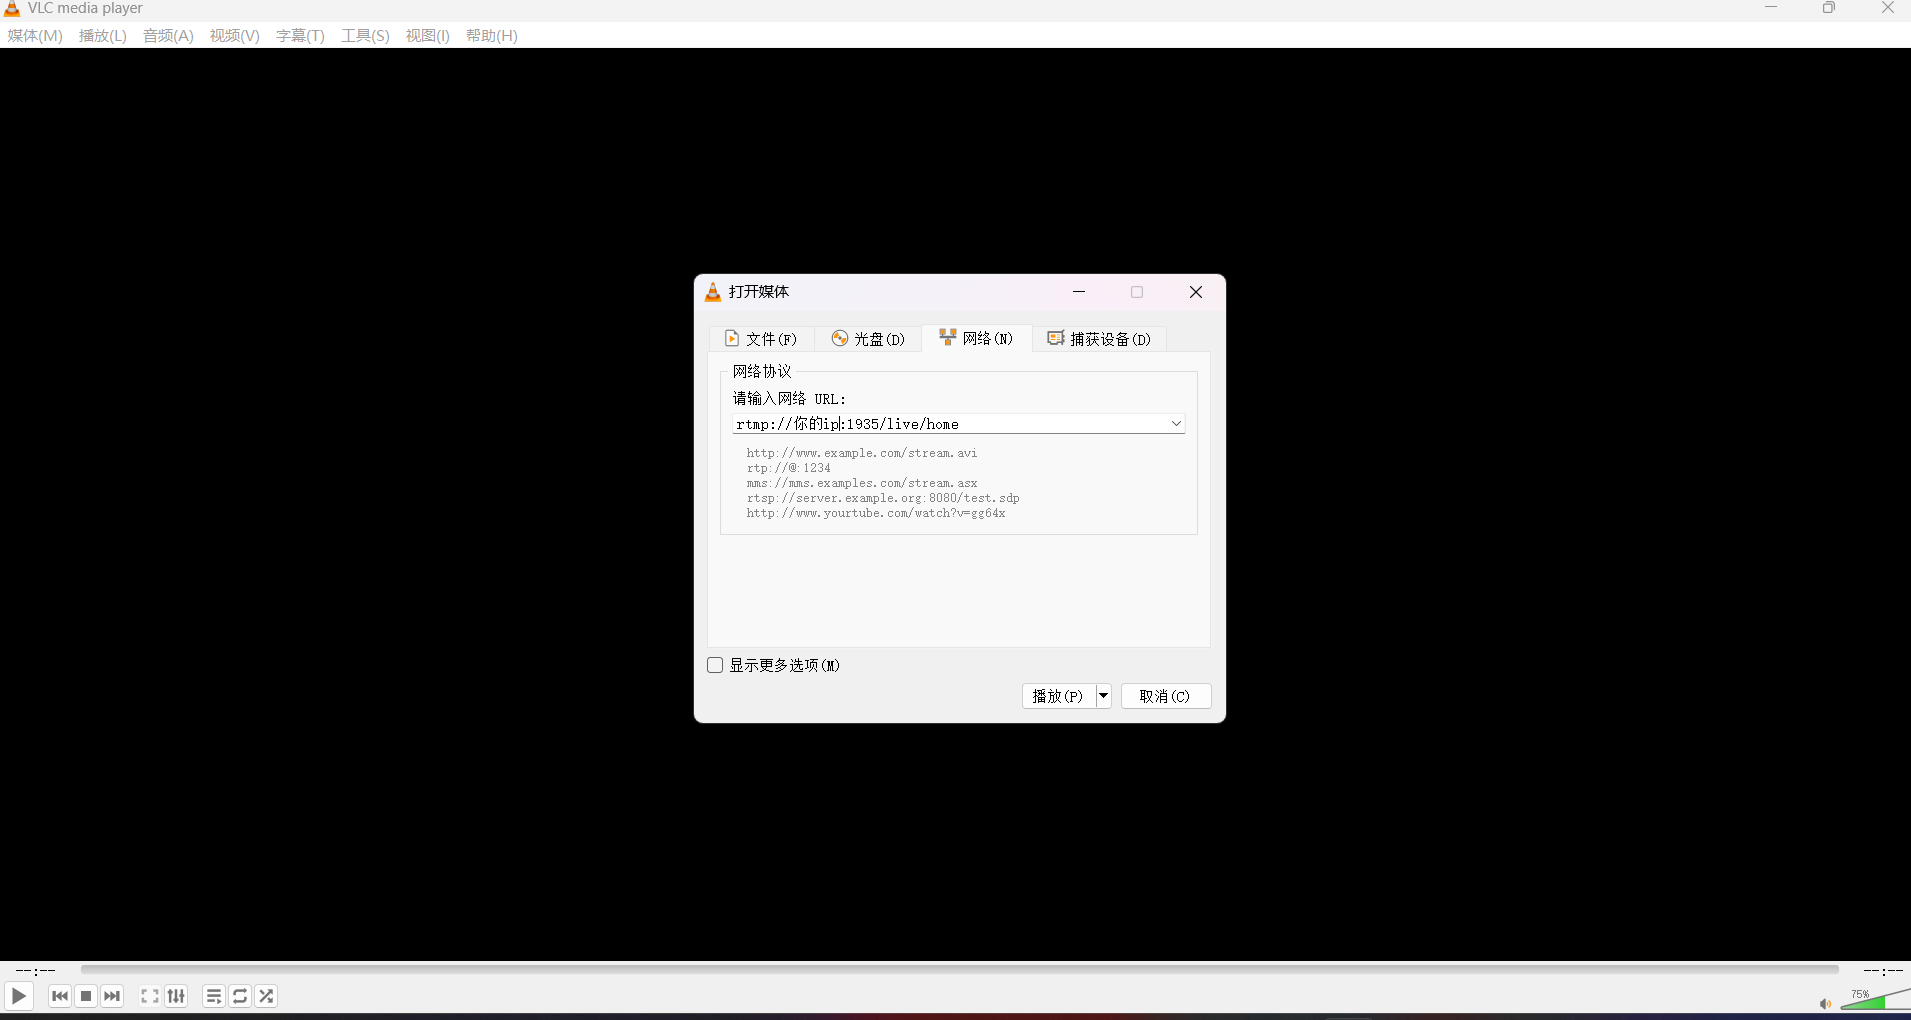1911x1020 pixels.
Task: Open the 视频(V) menu
Action: click(x=235, y=36)
